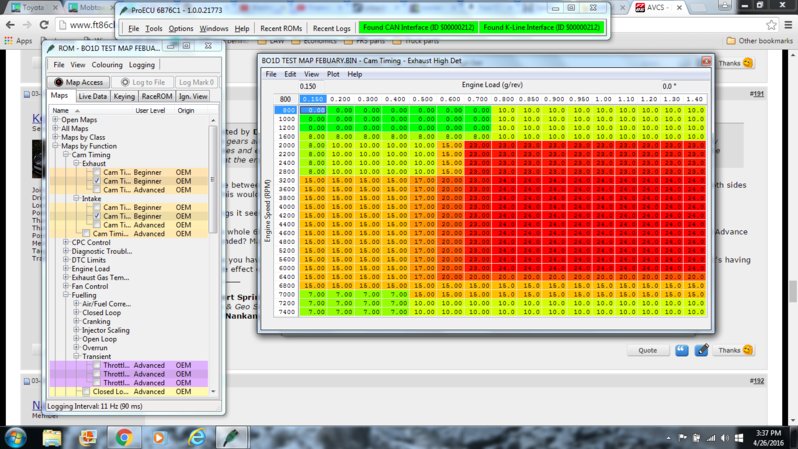
Task: Tick the Advanced Cam Ti... checkbox under Exhaust
Action: click(97, 190)
